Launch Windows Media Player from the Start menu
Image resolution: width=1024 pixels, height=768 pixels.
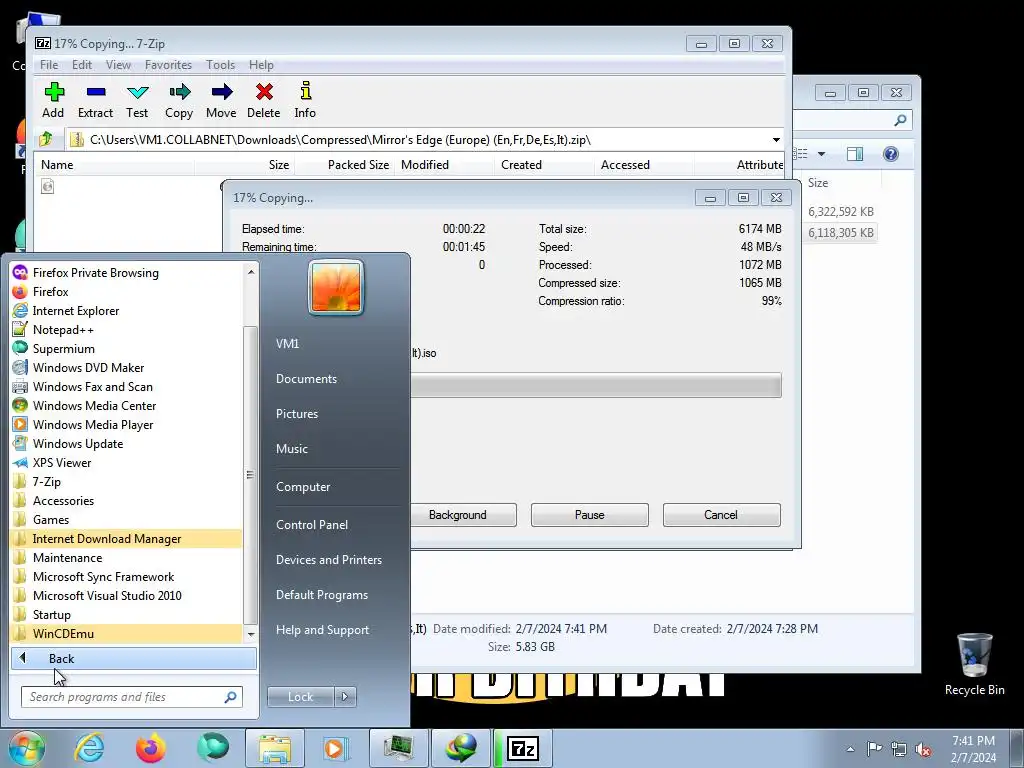[93, 424]
